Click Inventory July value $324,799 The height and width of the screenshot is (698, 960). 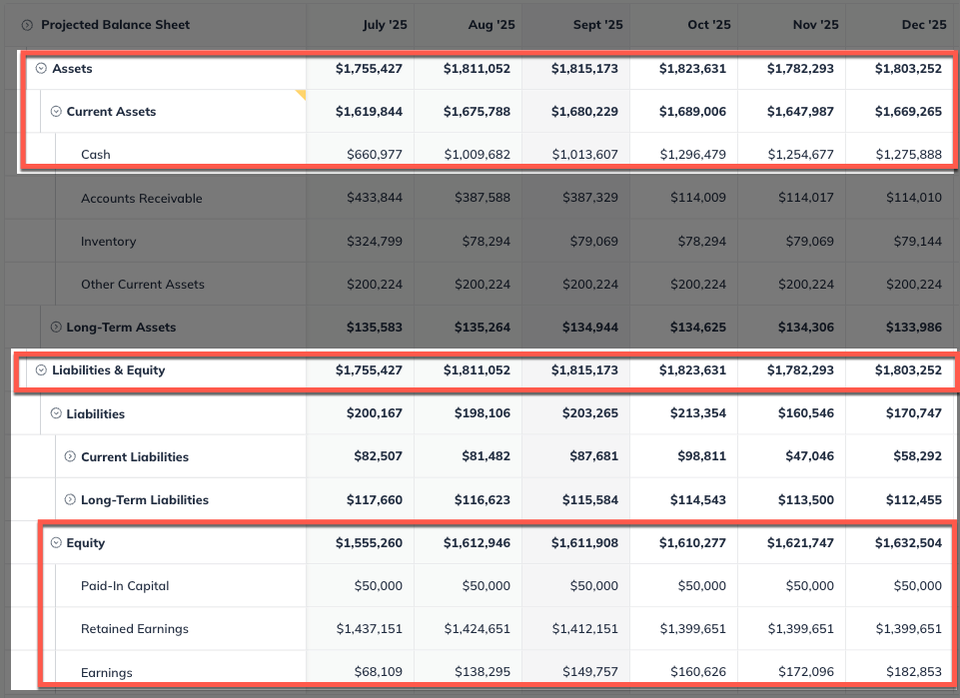[374, 241]
